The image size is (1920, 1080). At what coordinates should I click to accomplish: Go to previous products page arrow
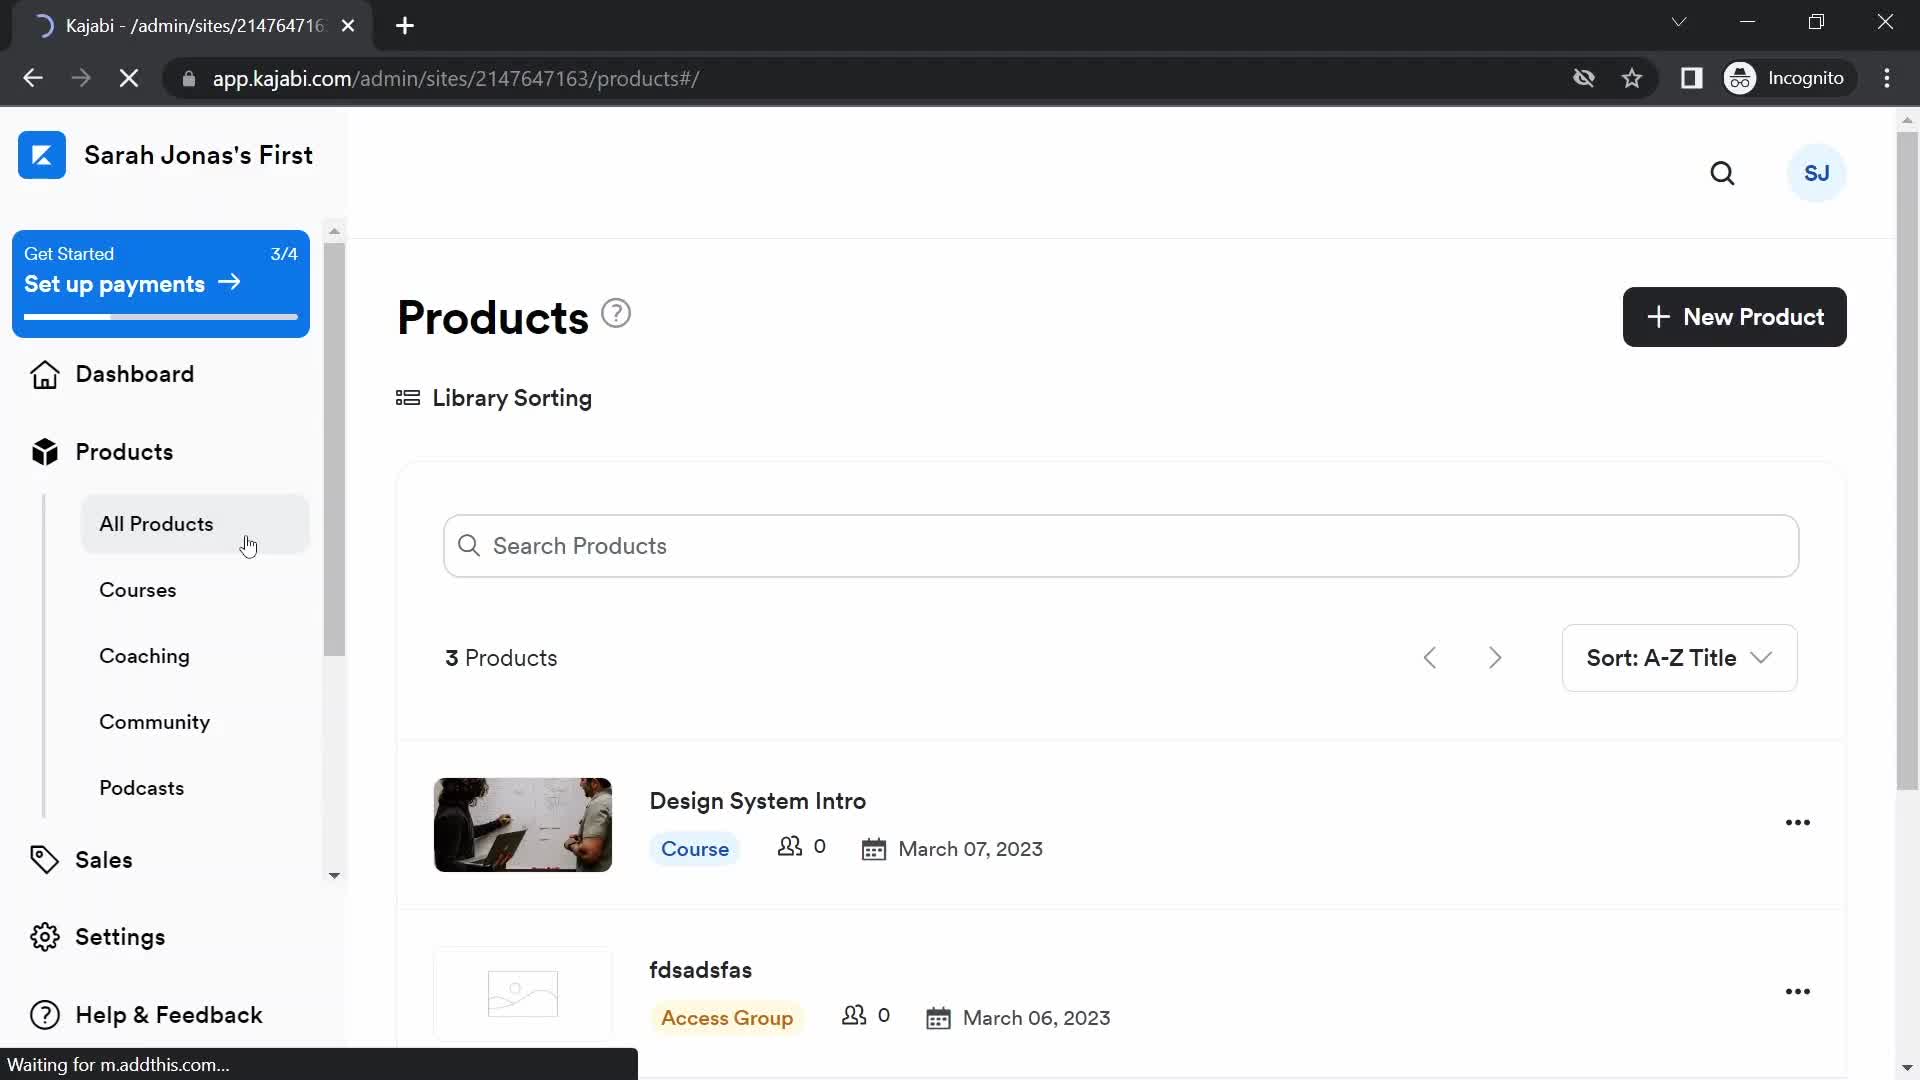tap(1430, 658)
